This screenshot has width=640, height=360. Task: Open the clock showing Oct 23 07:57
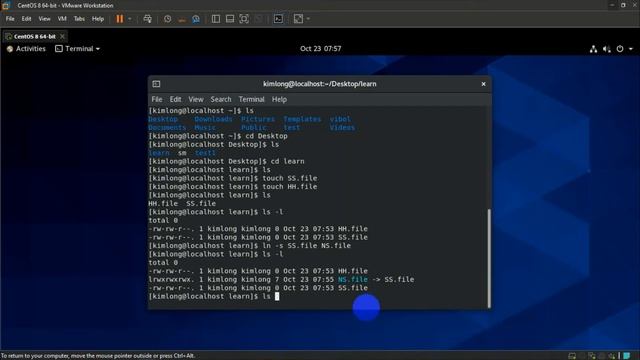pos(320,49)
